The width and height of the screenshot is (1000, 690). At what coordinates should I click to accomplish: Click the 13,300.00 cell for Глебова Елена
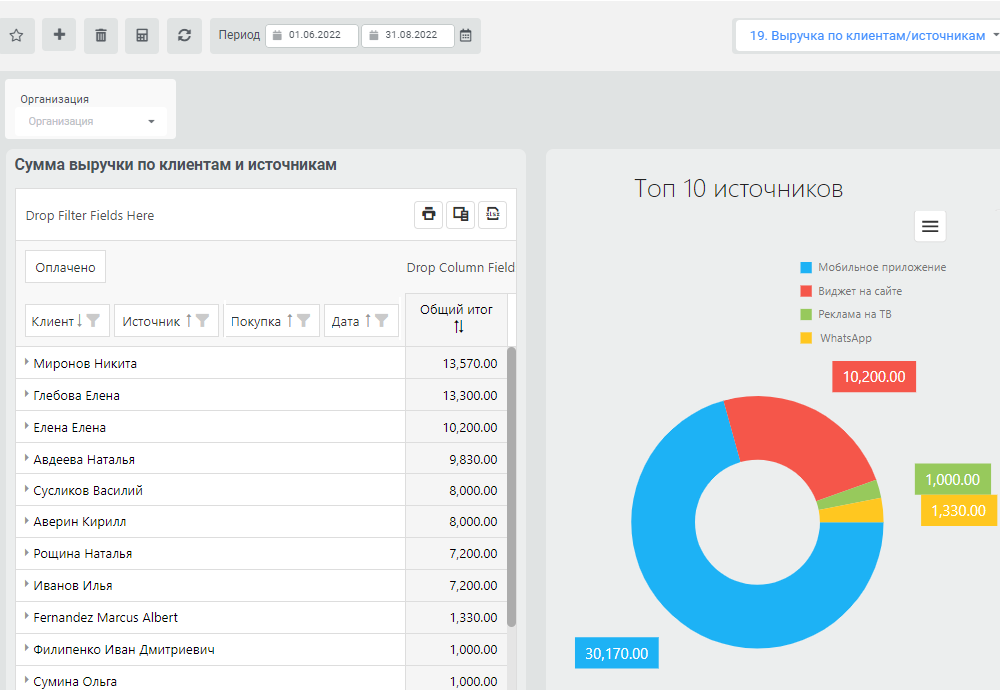[457, 395]
